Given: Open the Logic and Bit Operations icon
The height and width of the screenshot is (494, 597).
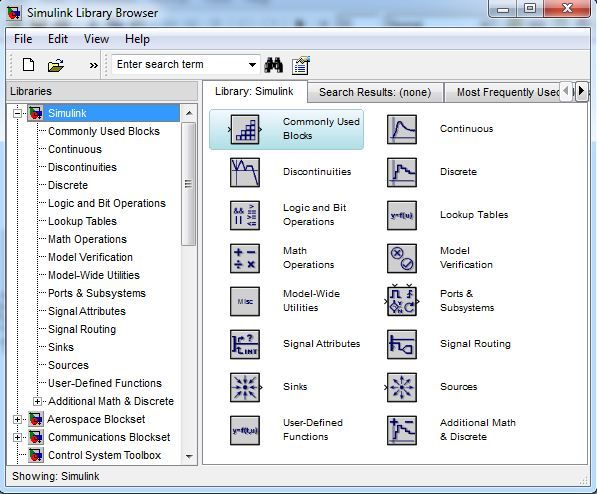Looking at the screenshot, I should click(x=245, y=216).
